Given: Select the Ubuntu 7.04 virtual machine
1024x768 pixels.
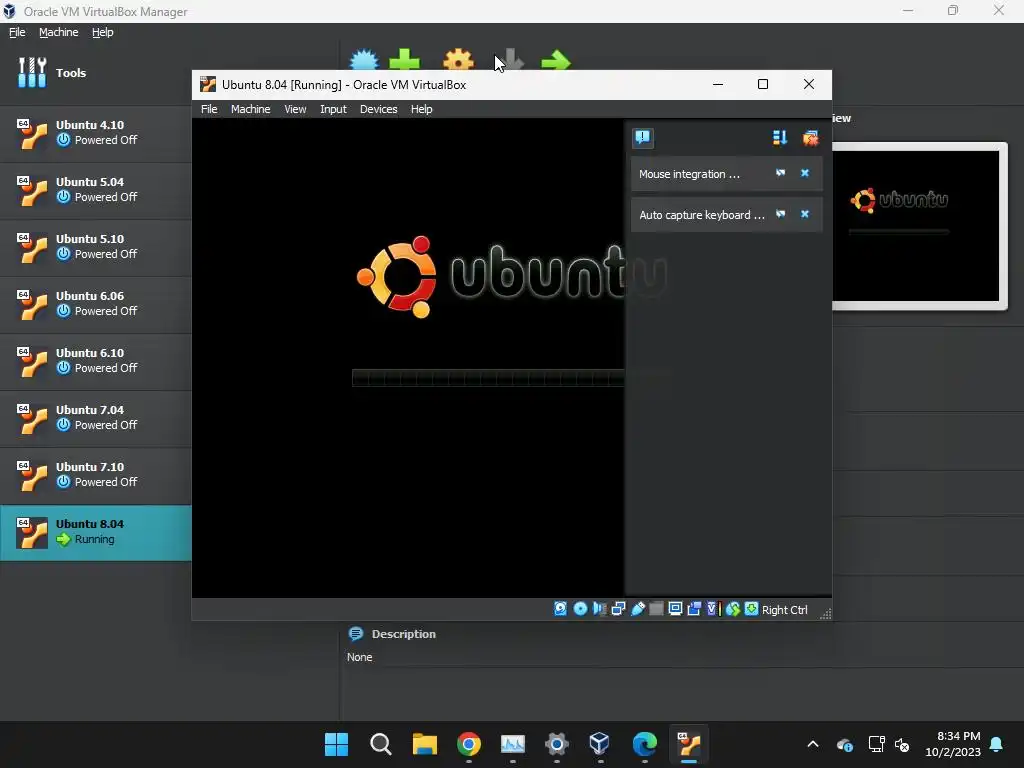Looking at the screenshot, I should click(95, 417).
